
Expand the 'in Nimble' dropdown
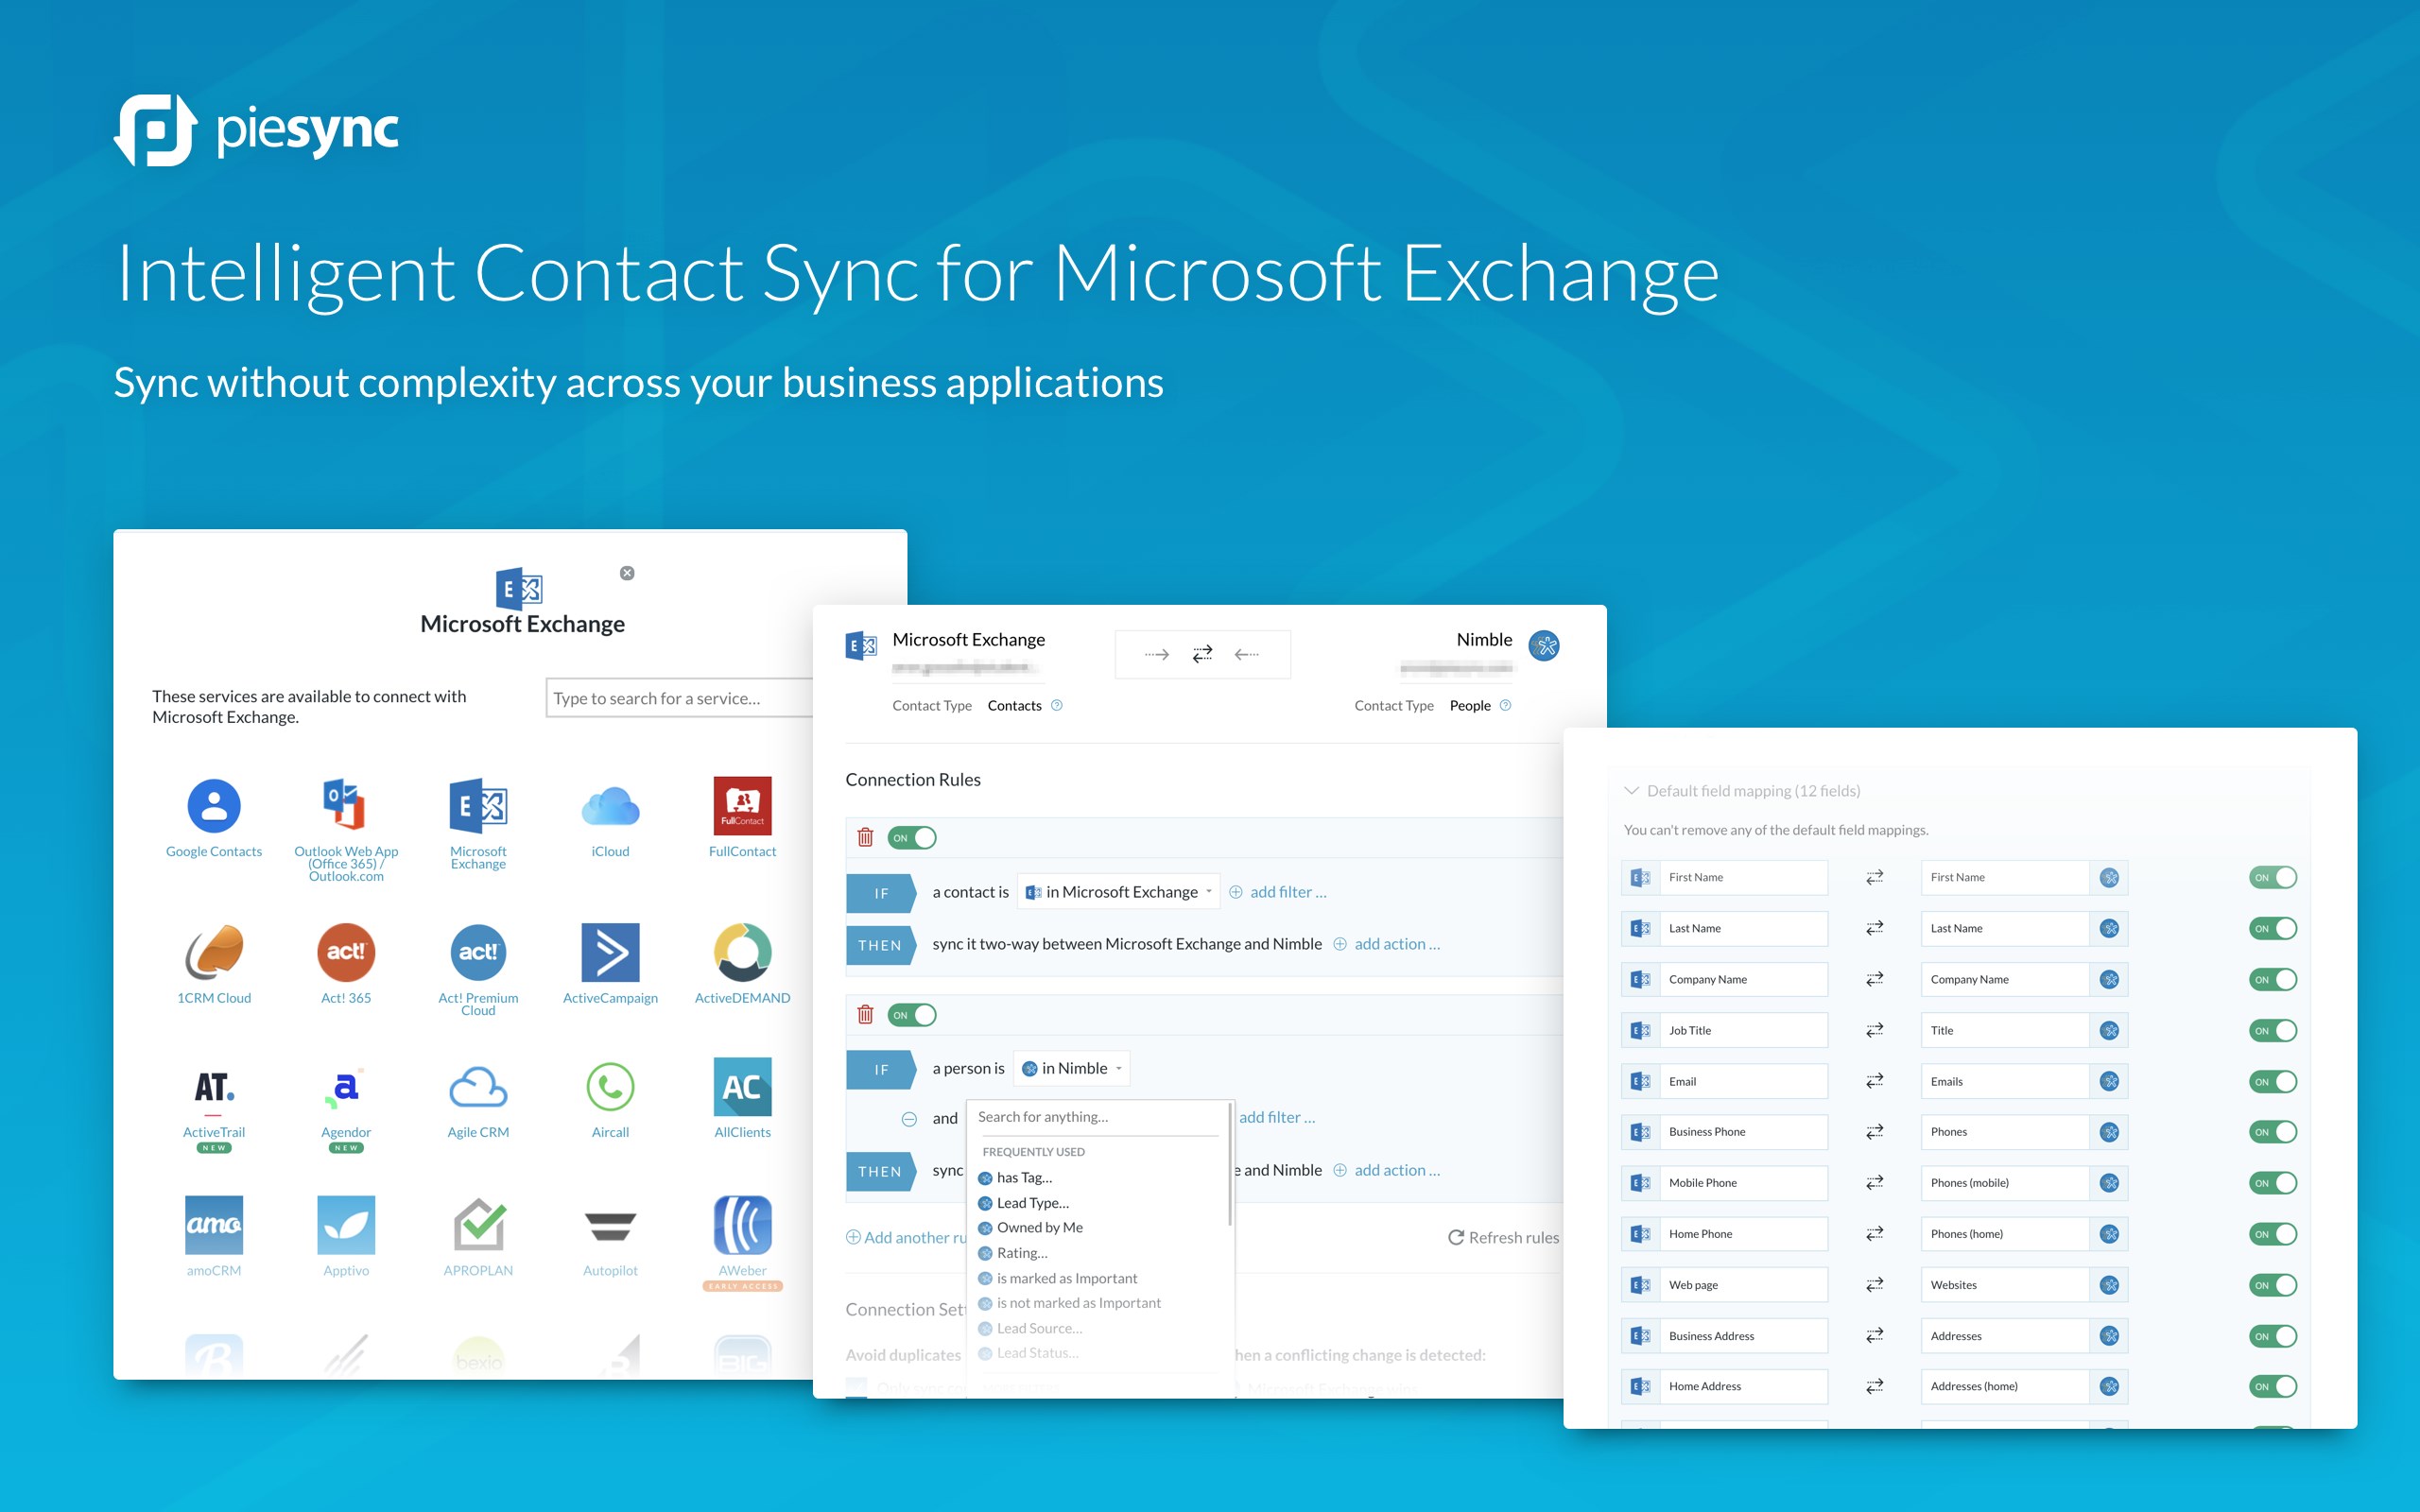1073,1069
